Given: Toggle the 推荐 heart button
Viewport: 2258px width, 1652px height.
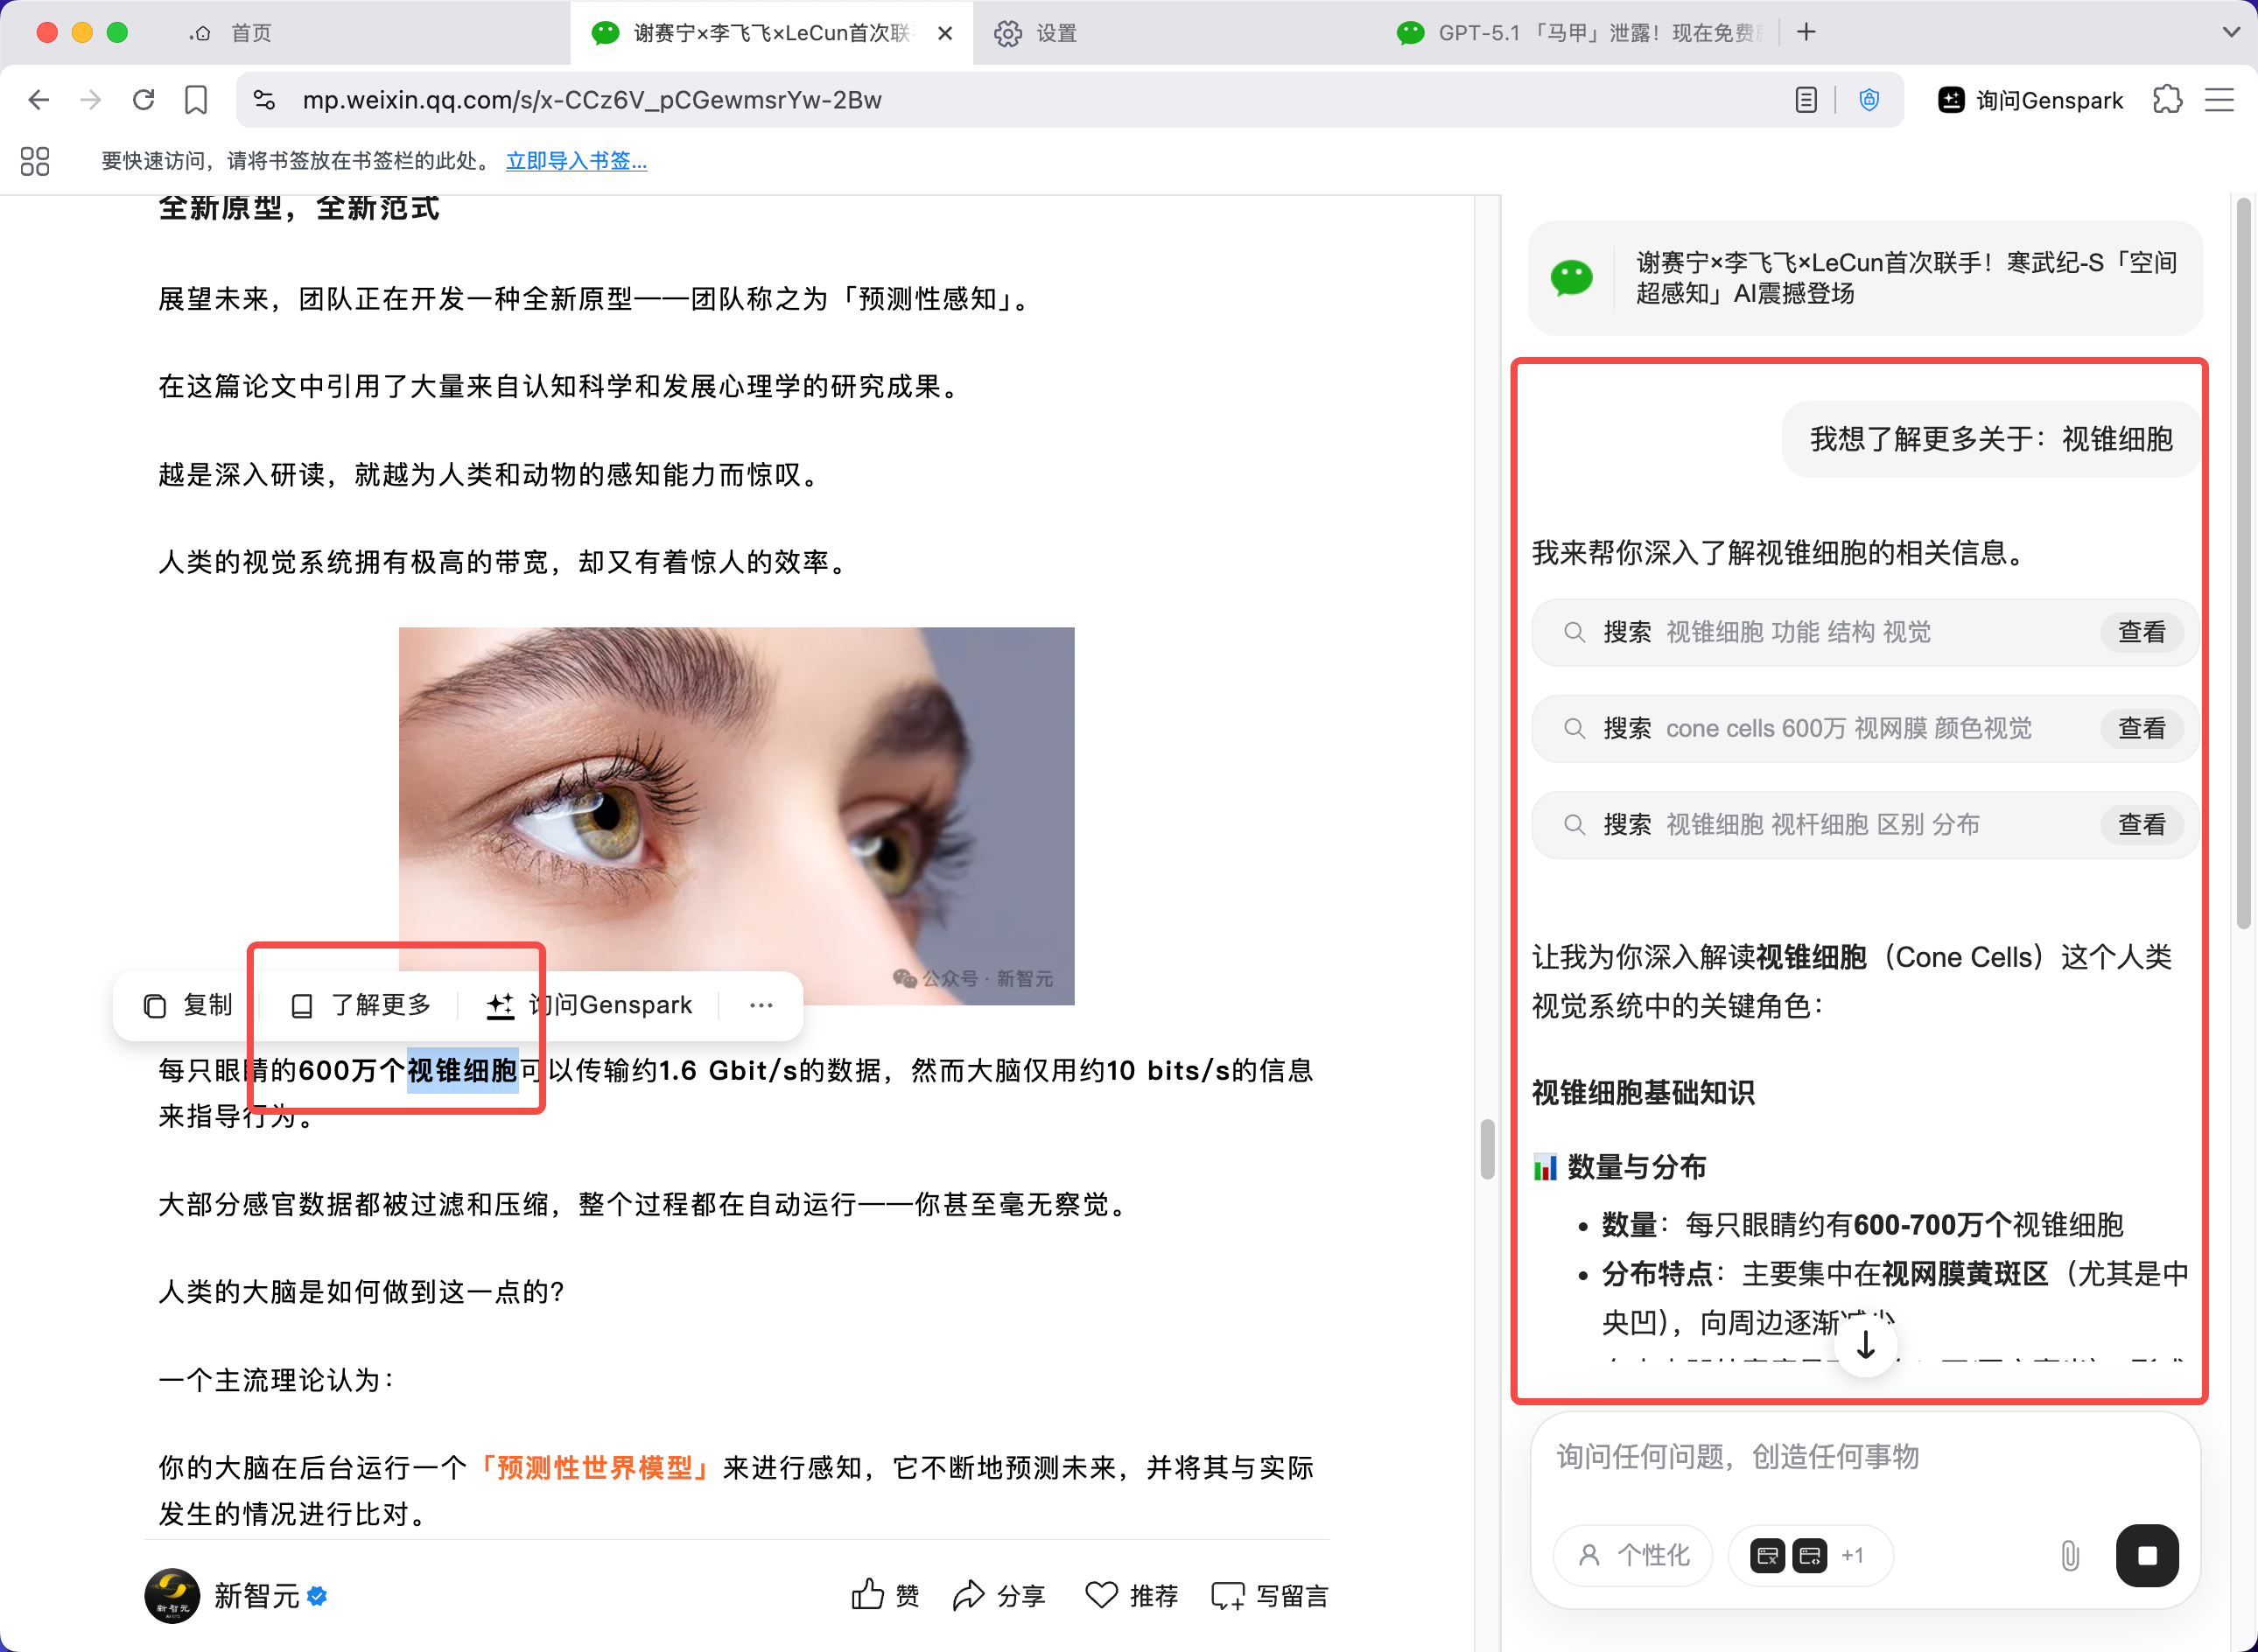Looking at the screenshot, I should tap(1132, 1595).
